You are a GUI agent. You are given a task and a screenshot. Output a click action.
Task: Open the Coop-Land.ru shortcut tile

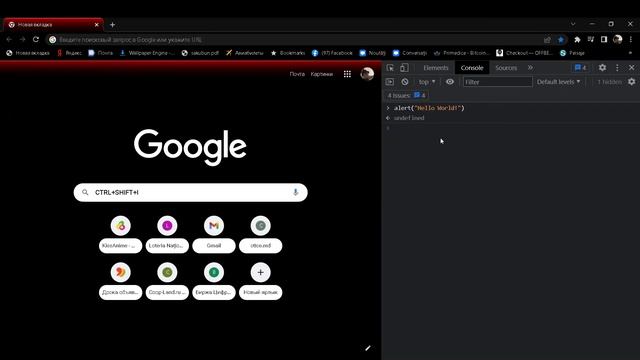click(x=167, y=281)
